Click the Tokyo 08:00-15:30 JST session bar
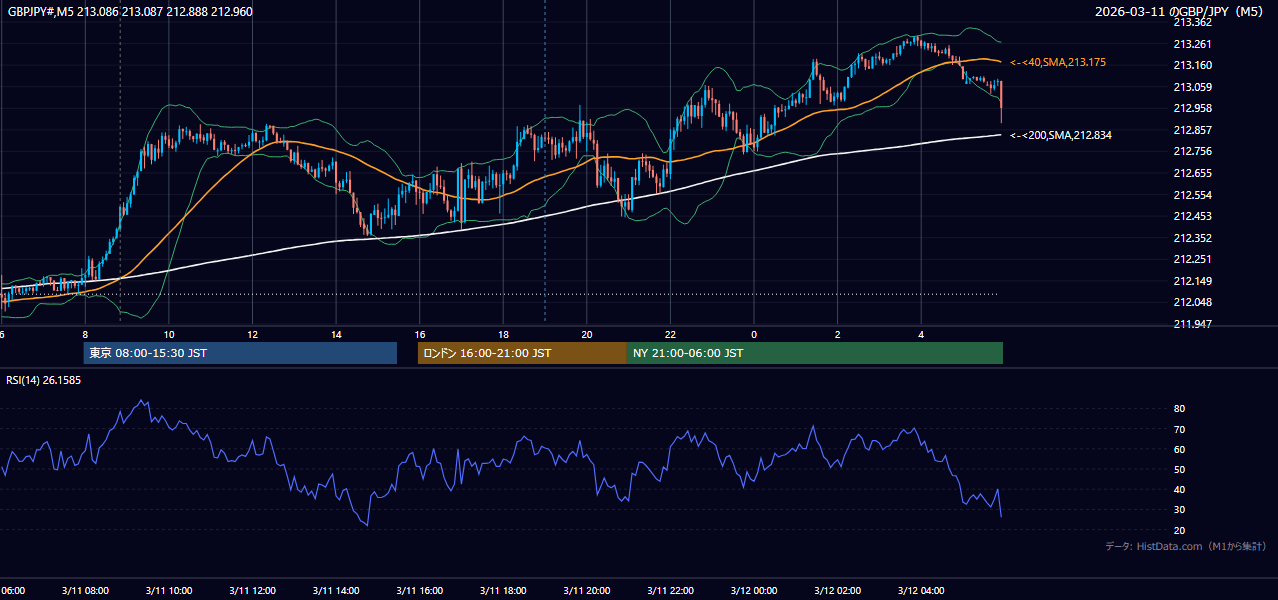 pos(240,353)
